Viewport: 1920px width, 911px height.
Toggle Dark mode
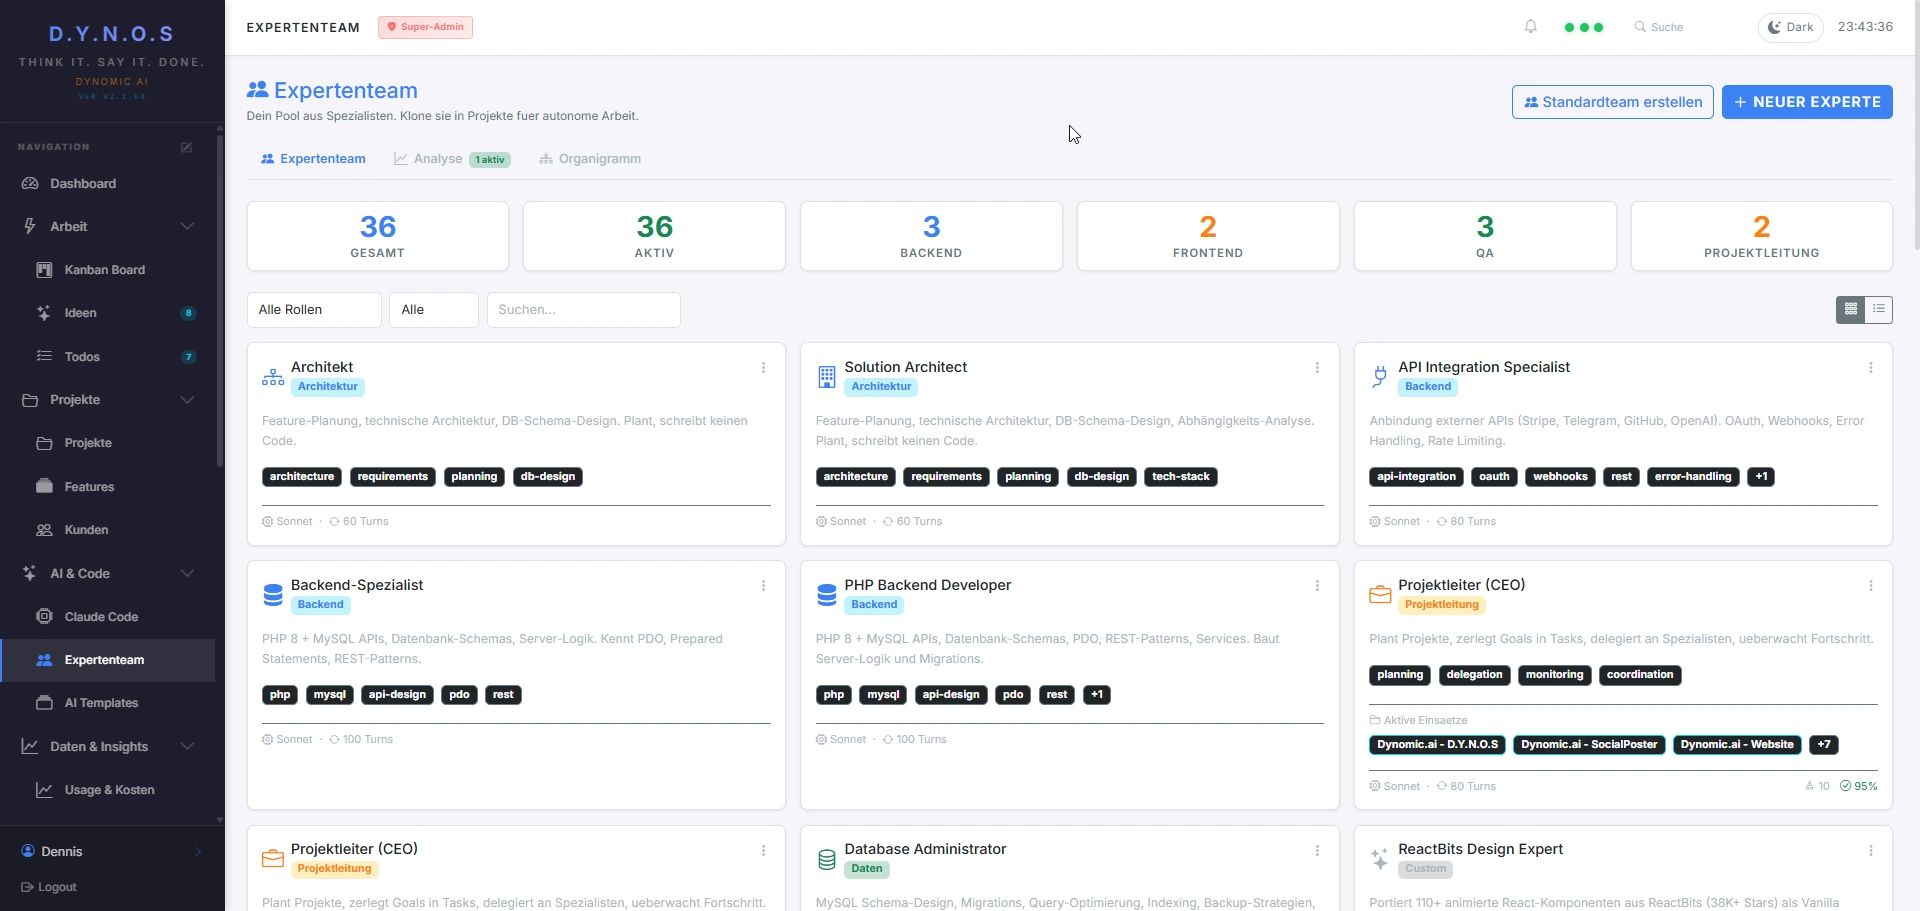point(1790,27)
